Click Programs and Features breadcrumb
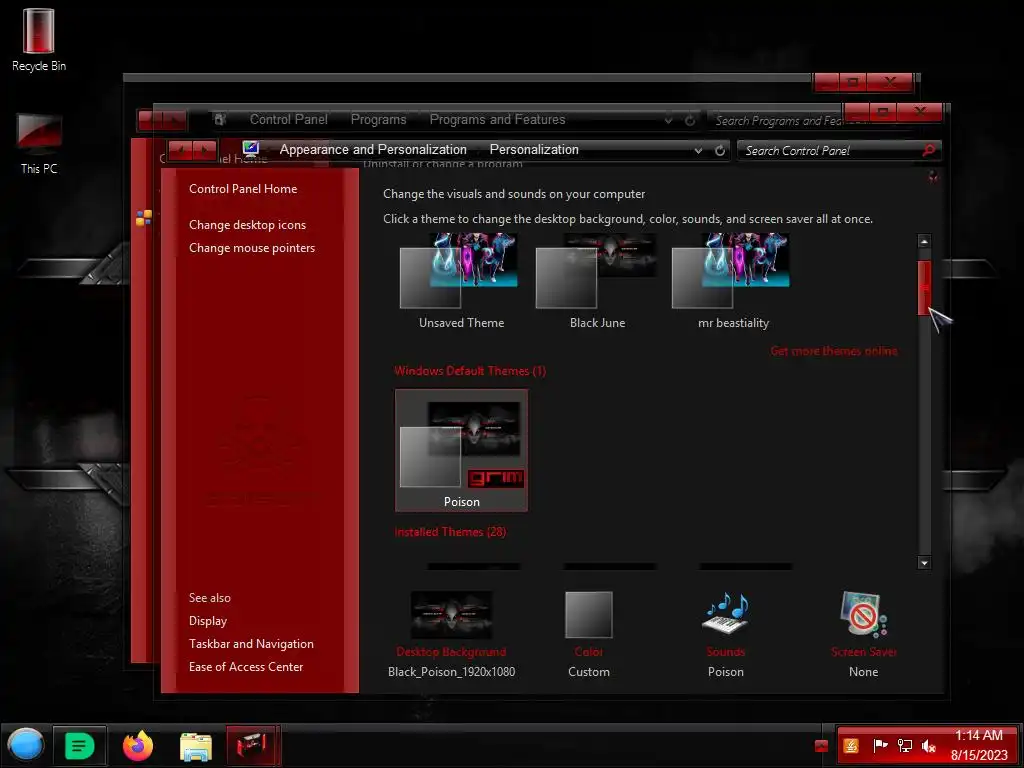The width and height of the screenshot is (1024, 768). (497, 120)
